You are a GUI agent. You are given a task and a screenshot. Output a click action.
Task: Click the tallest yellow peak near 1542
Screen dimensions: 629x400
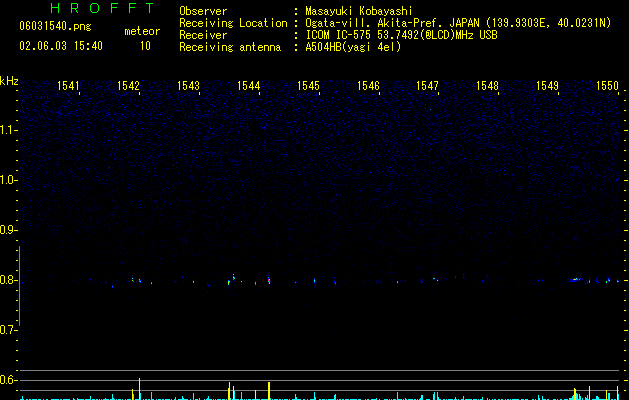pyautogui.click(x=140, y=388)
